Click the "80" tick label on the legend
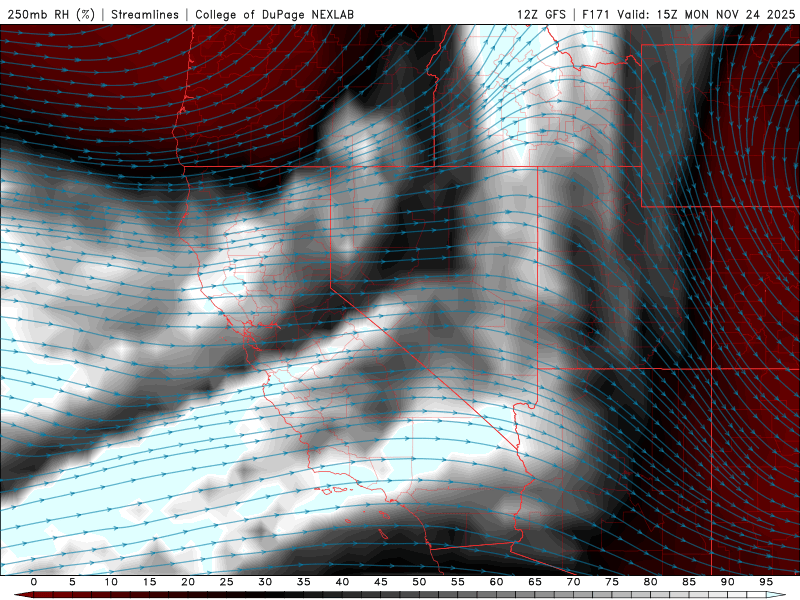 click(x=650, y=582)
